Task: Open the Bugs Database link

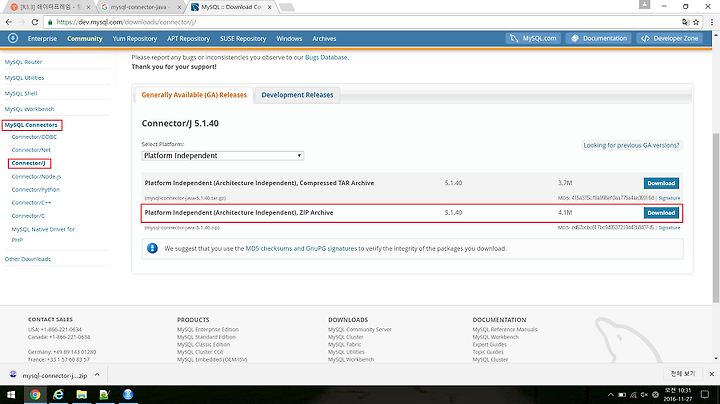Action: [326, 57]
